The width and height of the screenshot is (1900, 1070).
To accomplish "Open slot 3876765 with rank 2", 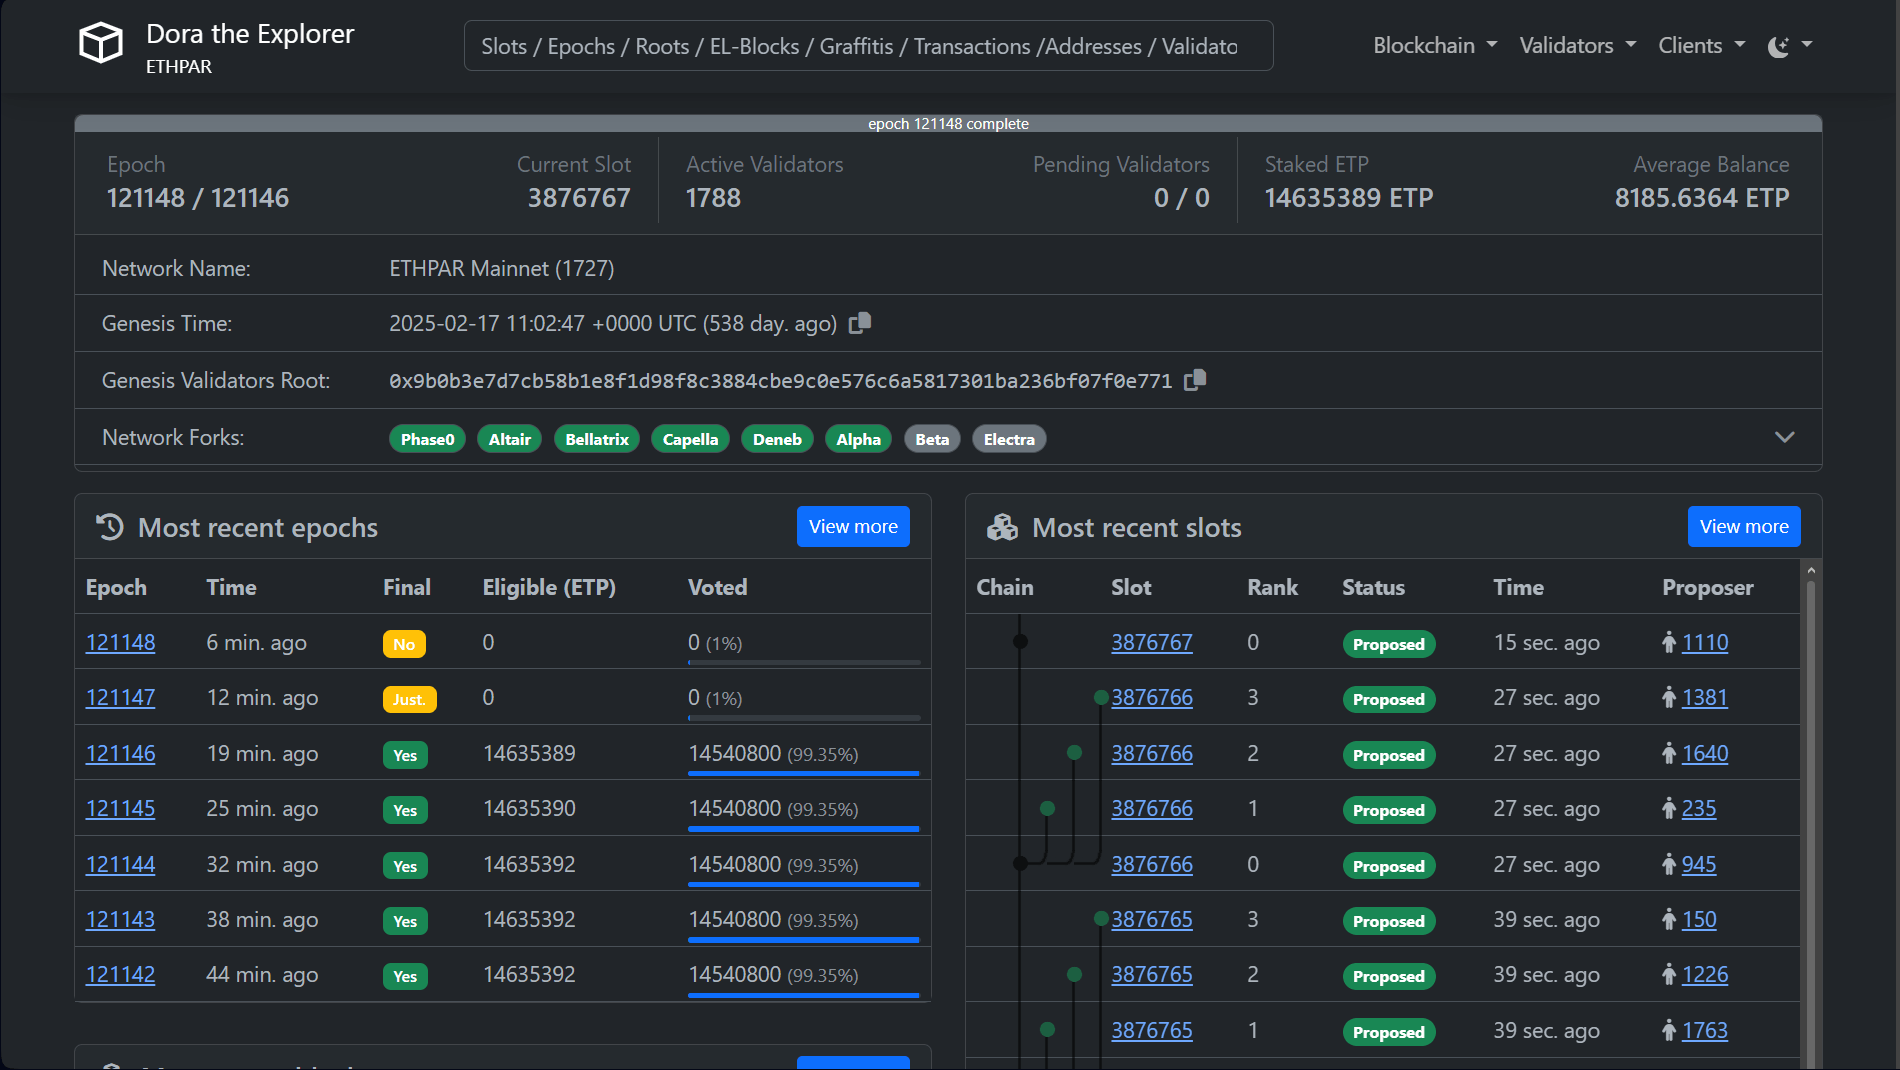I will [x=1152, y=974].
